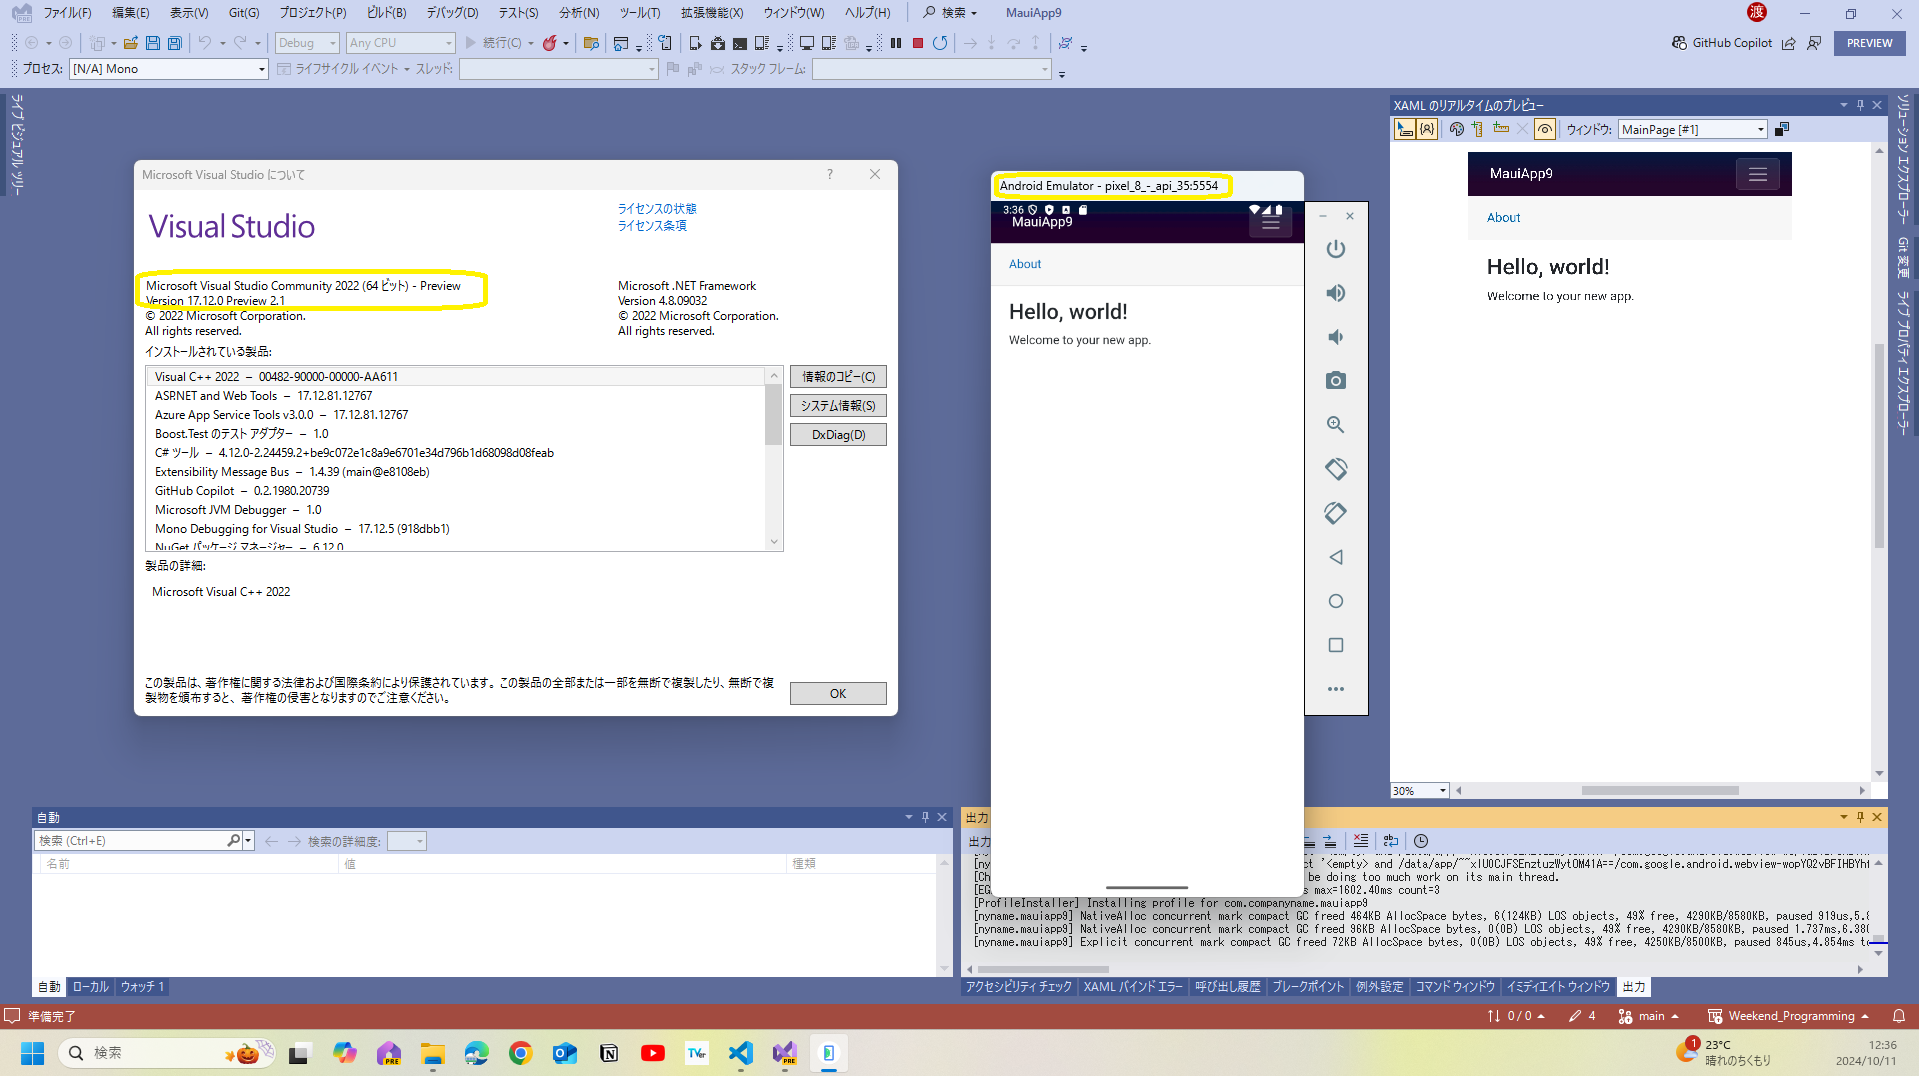
Task: Open the プロセス [N/A] Mono dropdown
Action: tap(169, 69)
